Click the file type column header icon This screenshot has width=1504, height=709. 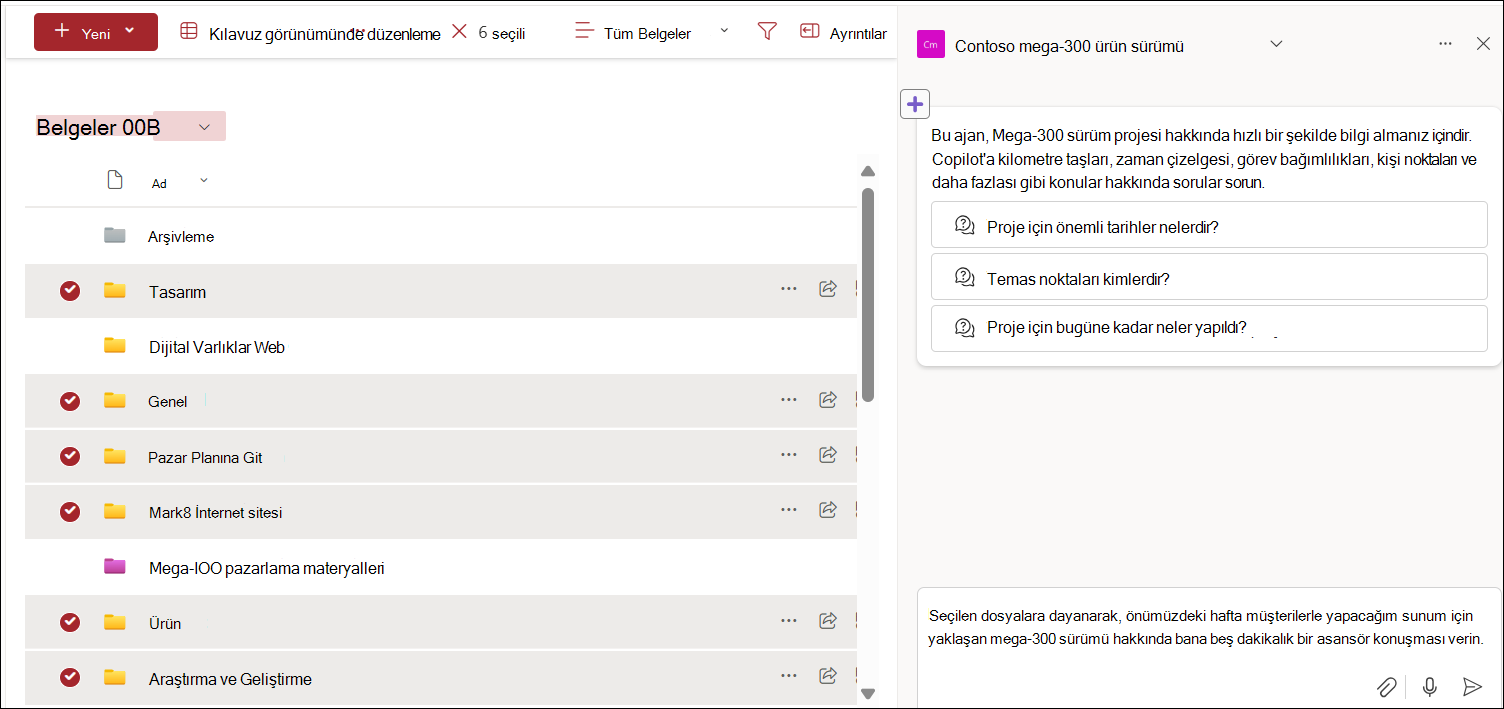[x=115, y=180]
